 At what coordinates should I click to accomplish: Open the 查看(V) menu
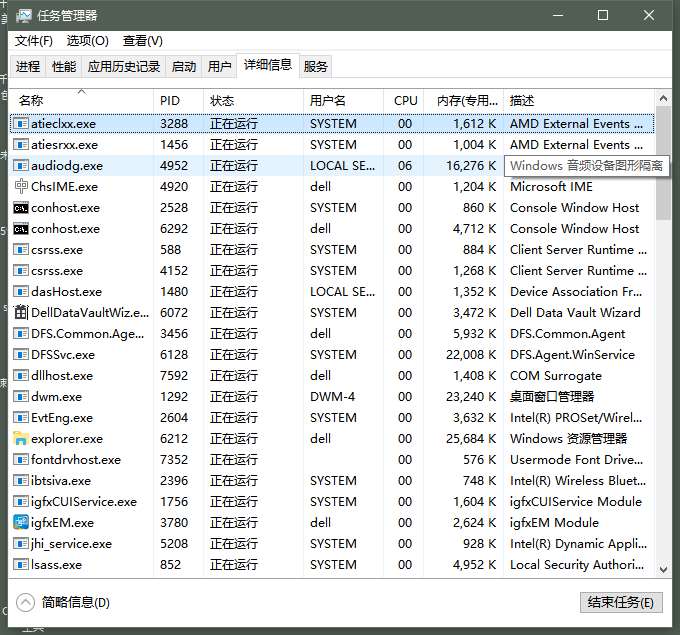point(143,41)
